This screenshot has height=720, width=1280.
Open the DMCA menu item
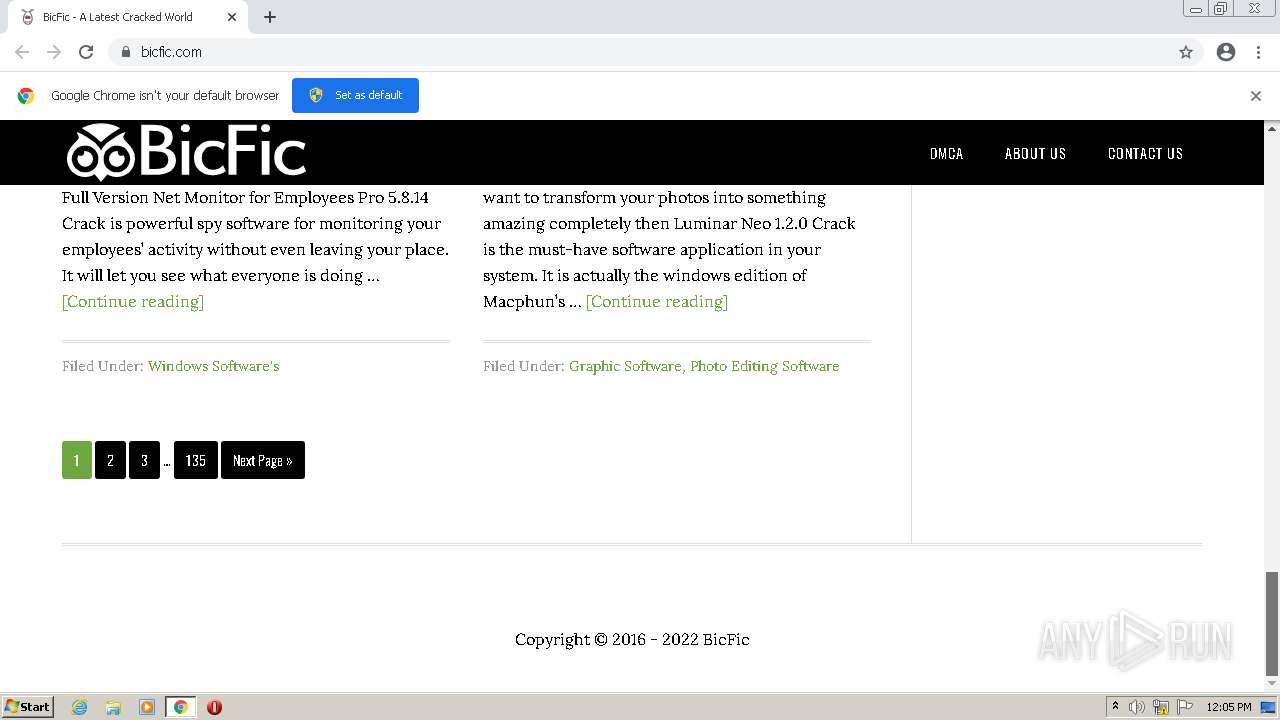pyautogui.click(x=946, y=153)
